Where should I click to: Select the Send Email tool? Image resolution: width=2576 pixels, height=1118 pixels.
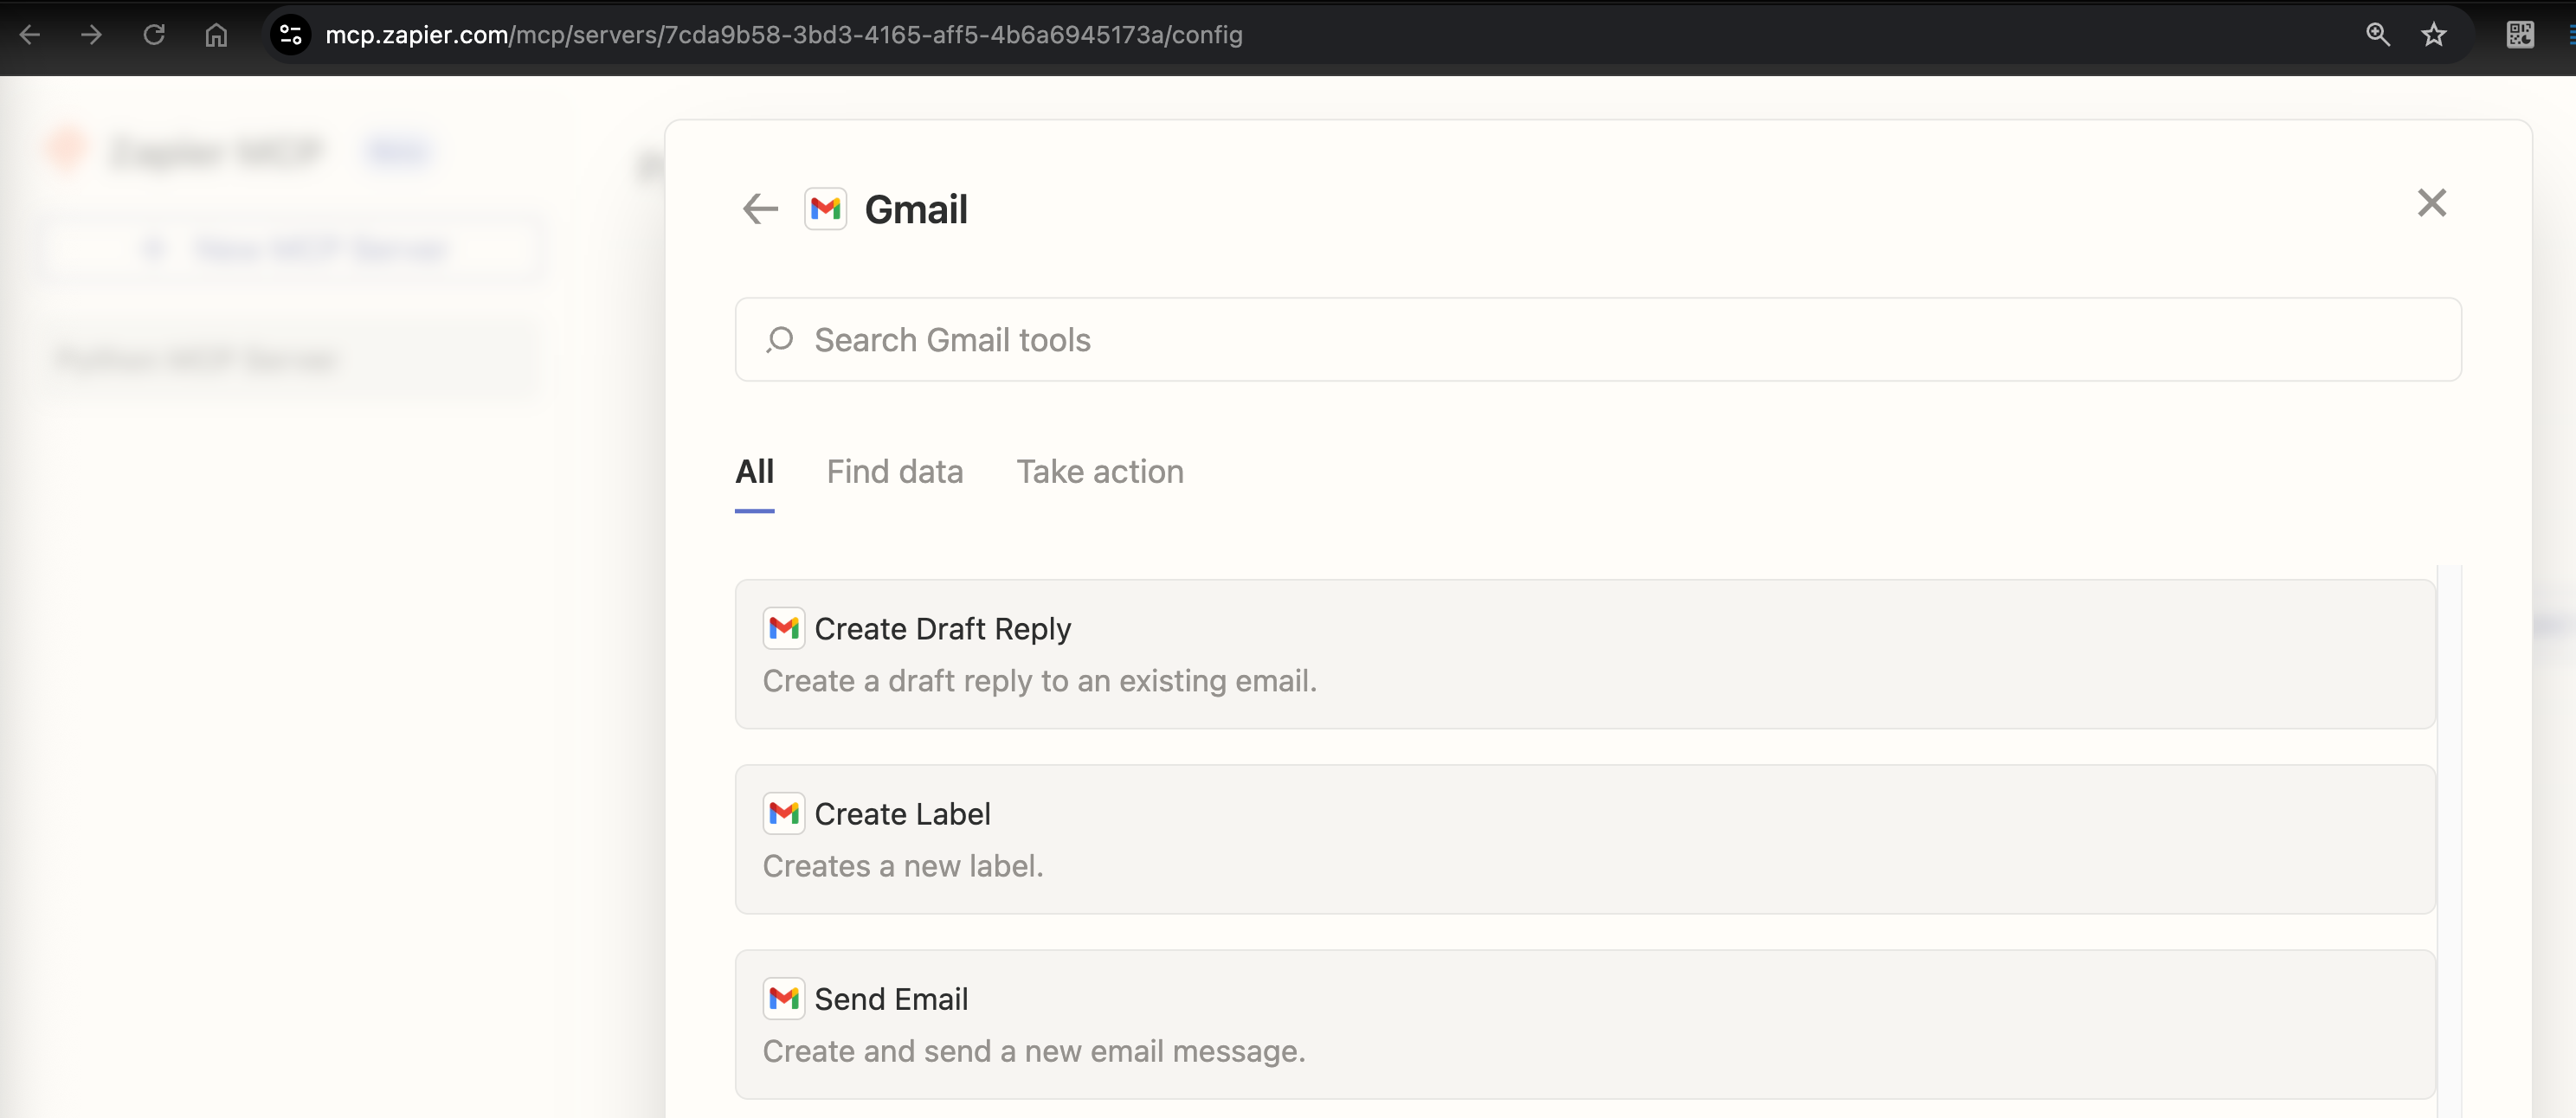point(1584,1024)
